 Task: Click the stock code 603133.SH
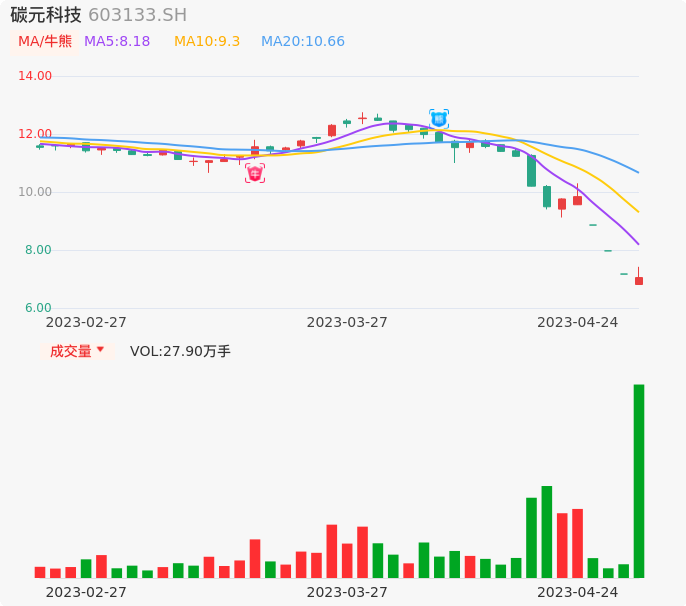tap(138, 15)
